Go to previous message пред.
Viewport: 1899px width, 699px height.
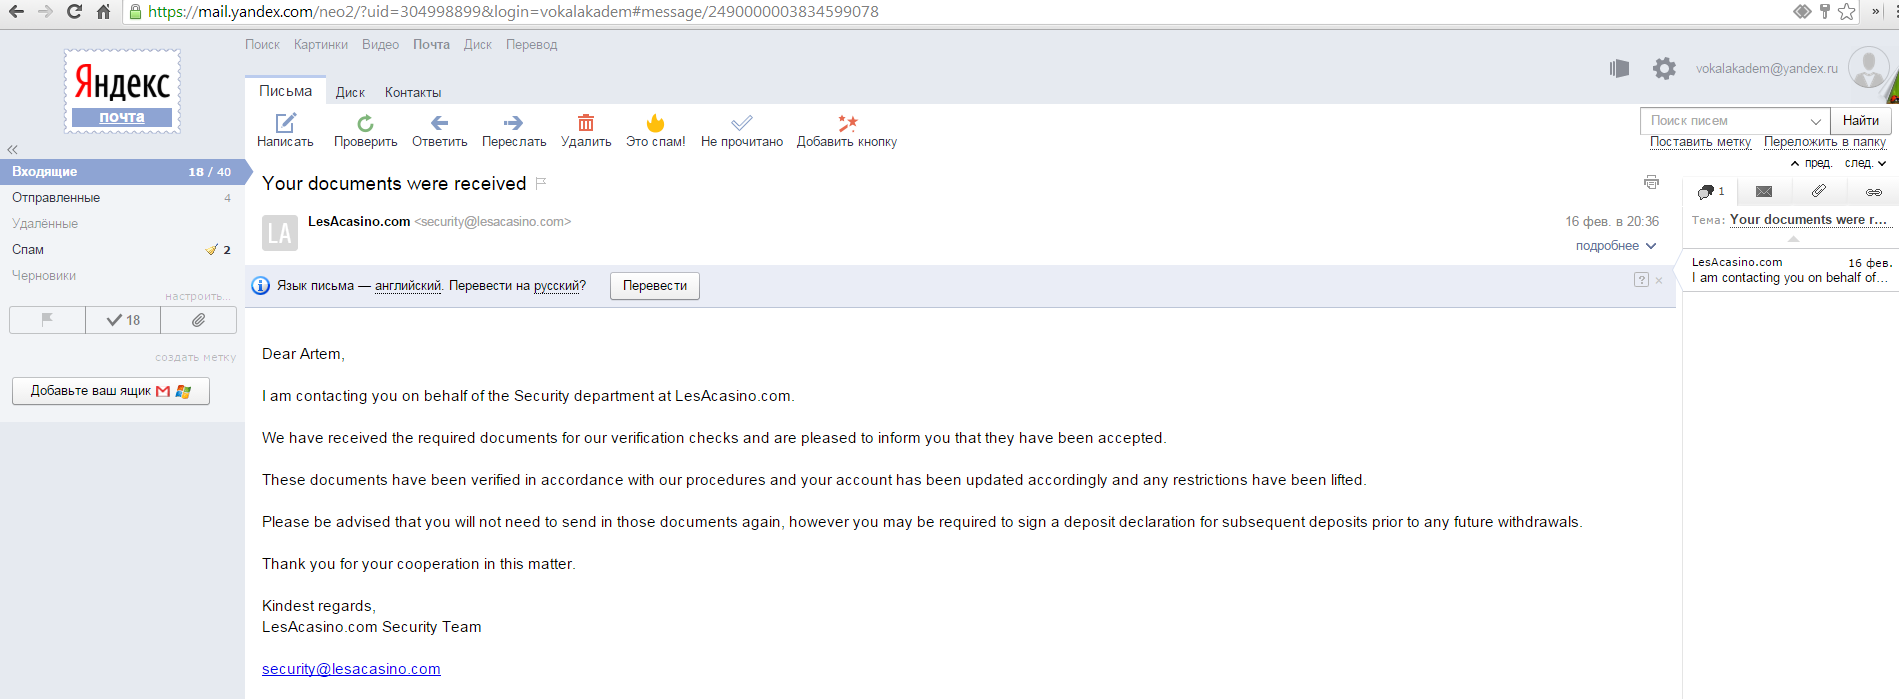pyautogui.click(x=1811, y=163)
